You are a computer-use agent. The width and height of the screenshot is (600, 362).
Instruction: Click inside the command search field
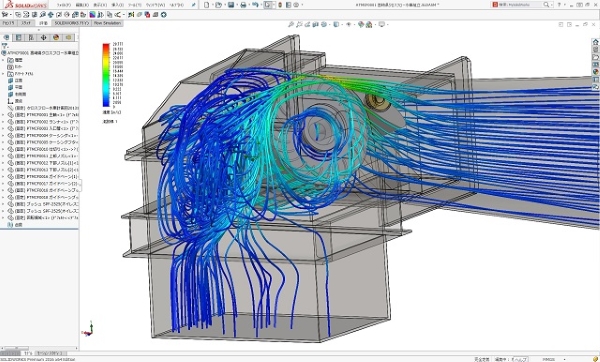point(520,5)
